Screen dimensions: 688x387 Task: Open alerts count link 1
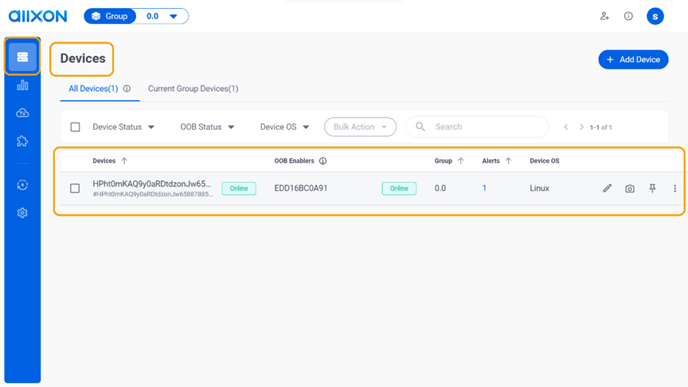click(x=484, y=188)
